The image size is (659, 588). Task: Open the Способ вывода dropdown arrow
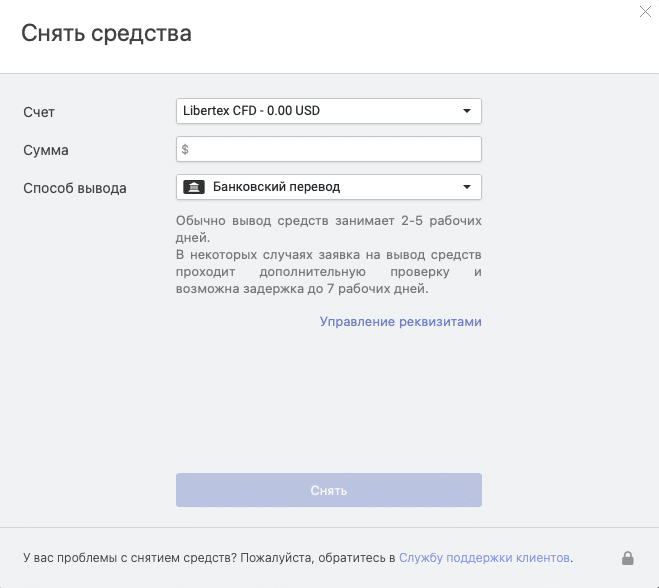[467, 187]
